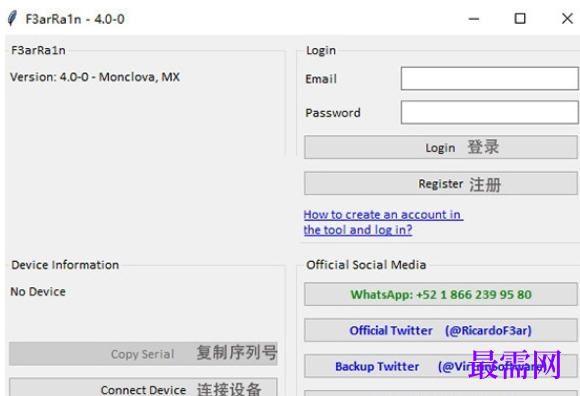This screenshot has height=396, width=580.
Task: Click the Copy Serial 复制序列号 button
Action: (x=143, y=354)
